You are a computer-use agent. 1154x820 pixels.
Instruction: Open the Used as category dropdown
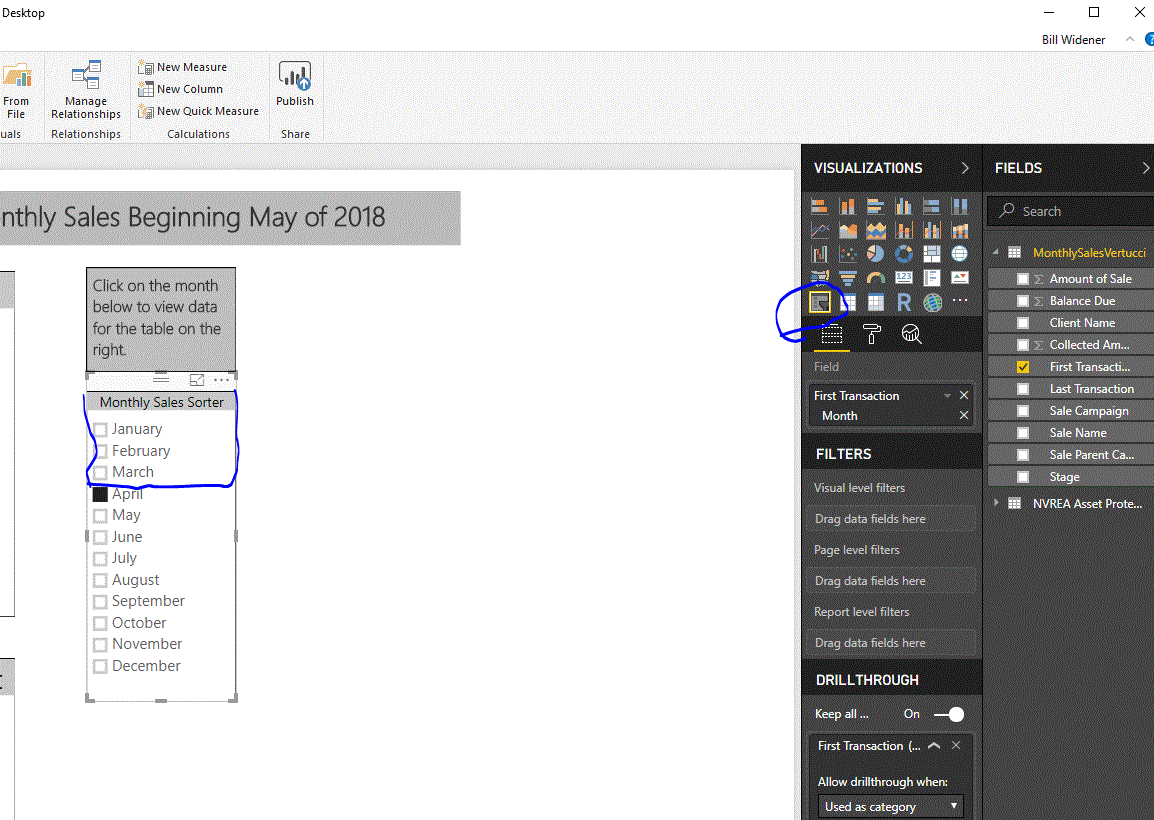(x=891, y=807)
